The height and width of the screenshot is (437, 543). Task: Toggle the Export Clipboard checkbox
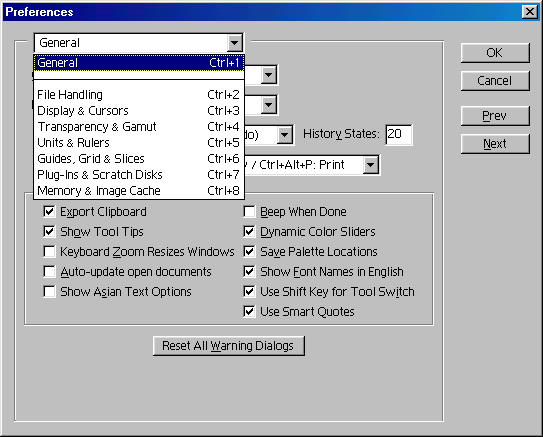(49, 211)
